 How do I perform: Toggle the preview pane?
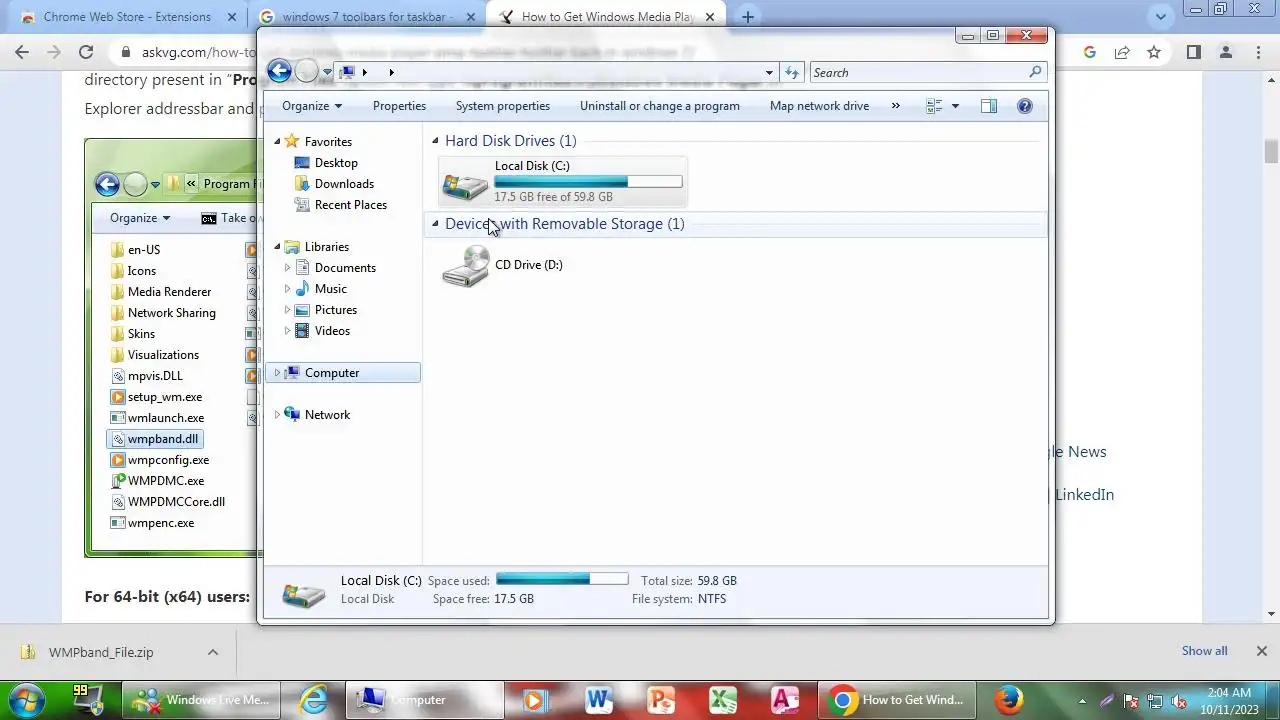988,106
